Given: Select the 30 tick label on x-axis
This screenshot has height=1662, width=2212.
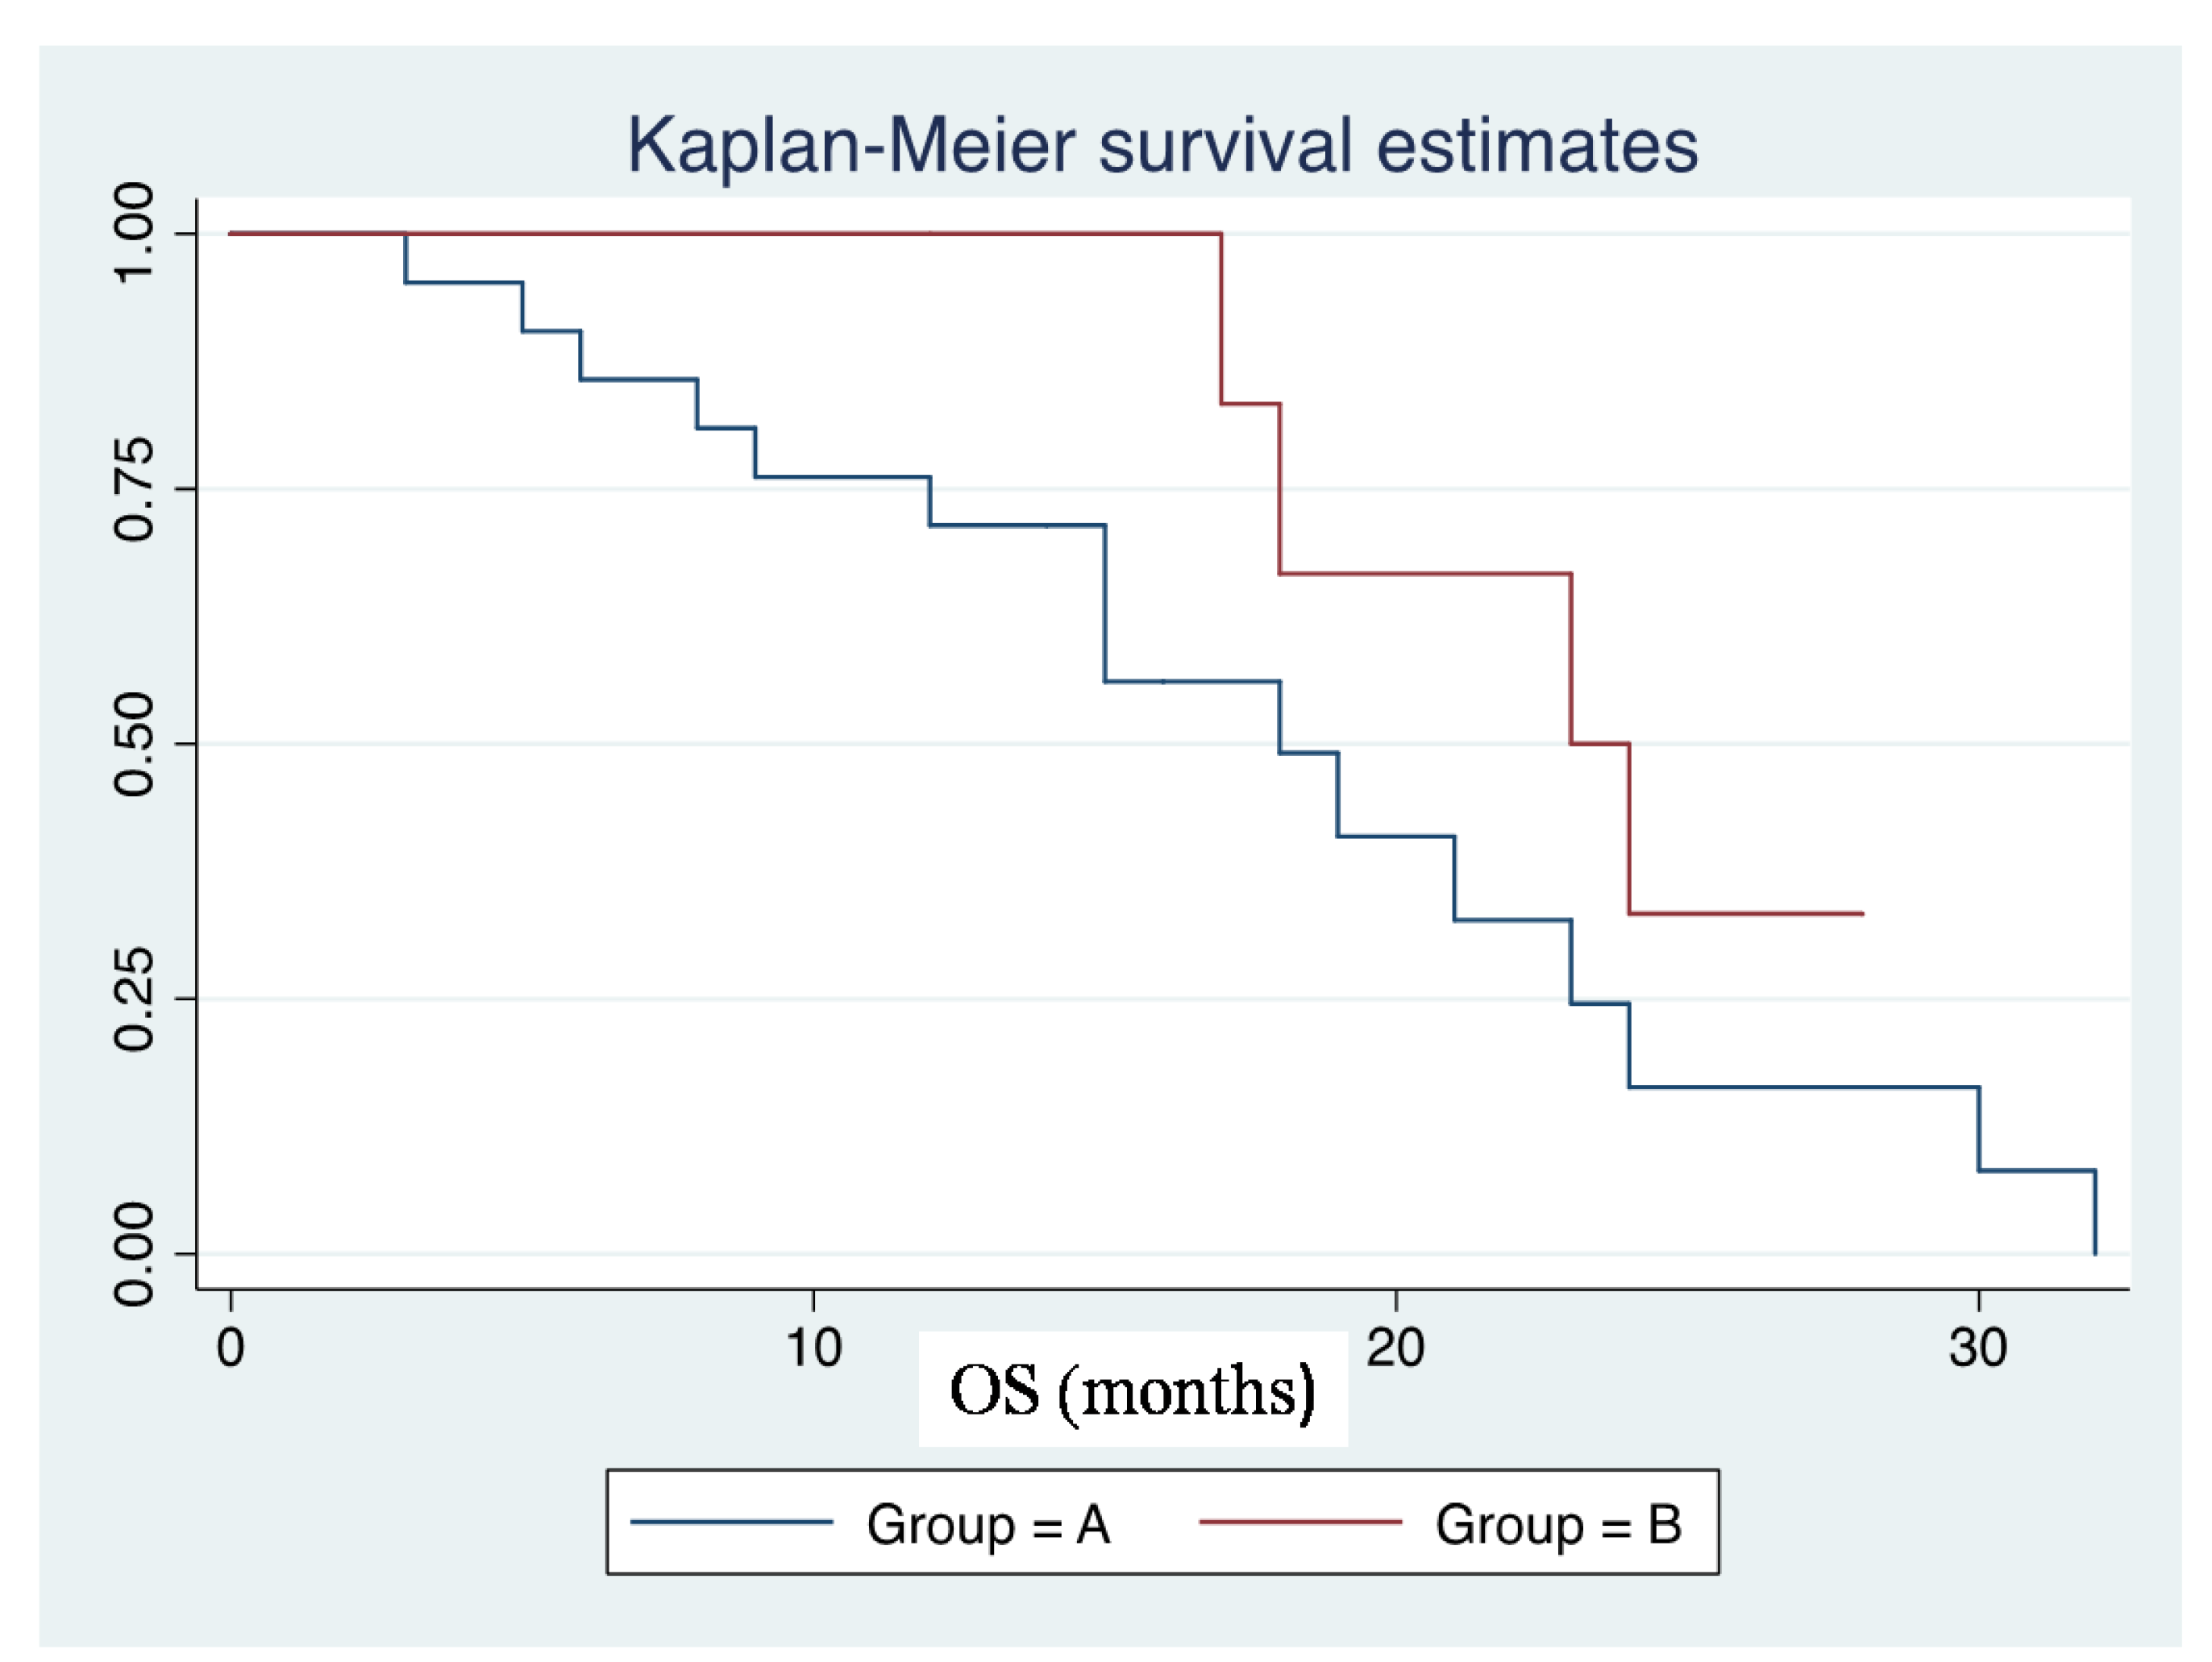Looking at the screenshot, I should (x=1978, y=1348).
